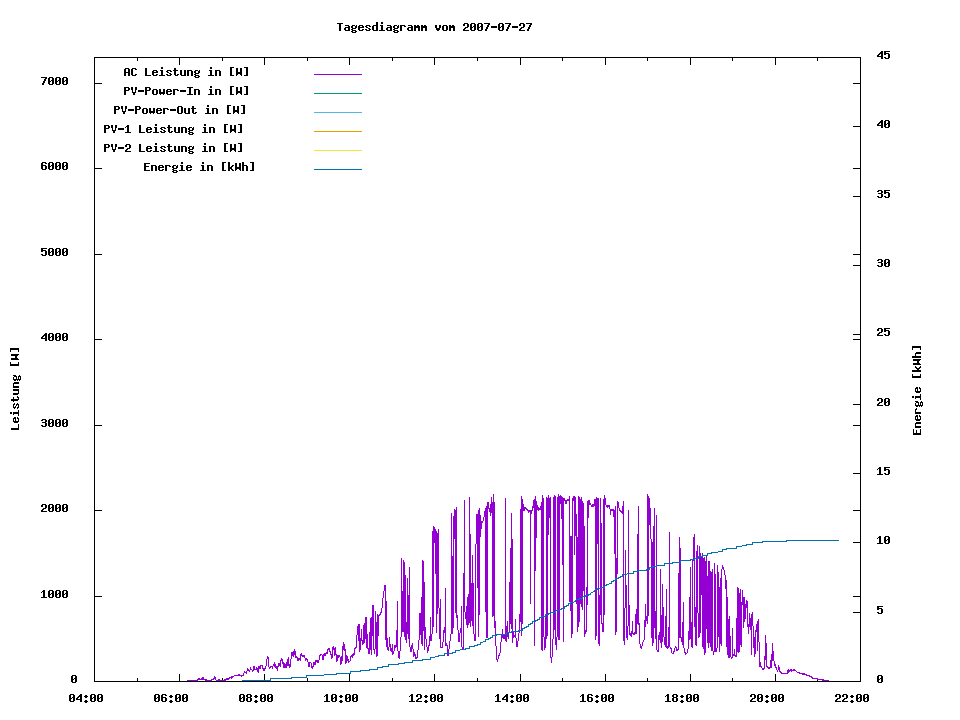Click the blue PV-Power-Out legend line sample
Image resolution: width=960 pixels, height=720 pixels.
coord(337,112)
